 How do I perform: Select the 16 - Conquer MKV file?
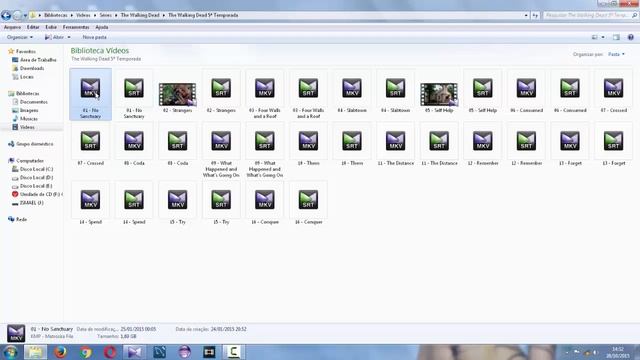click(264, 204)
